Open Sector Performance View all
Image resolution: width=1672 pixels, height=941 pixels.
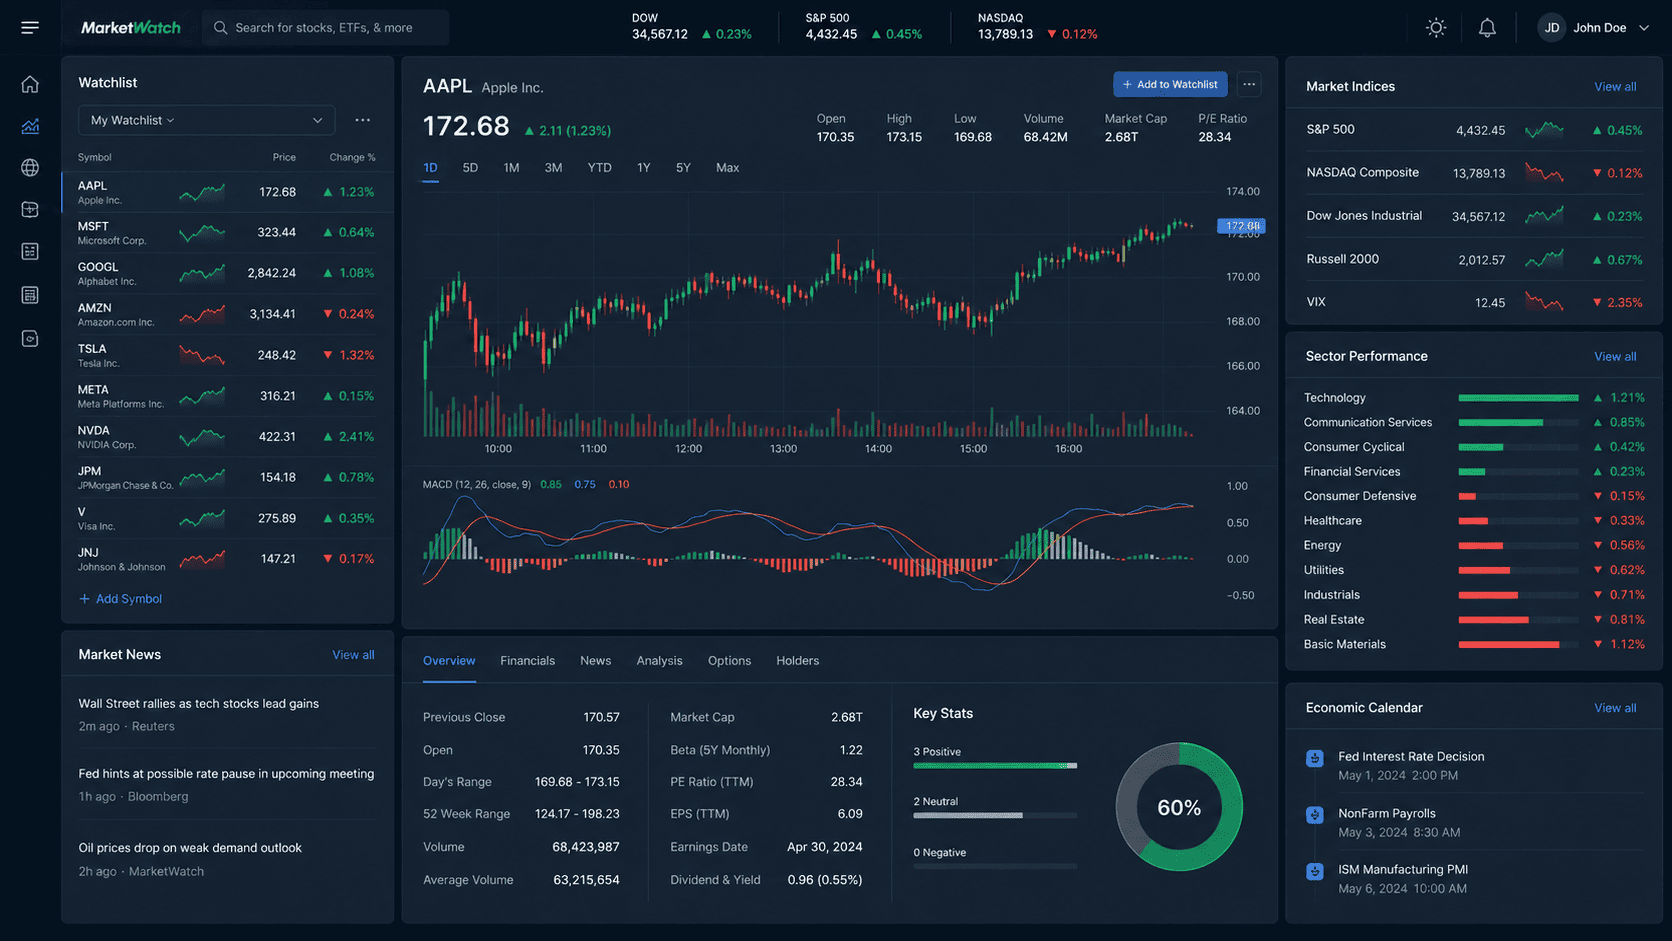pyautogui.click(x=1615, y=357)
